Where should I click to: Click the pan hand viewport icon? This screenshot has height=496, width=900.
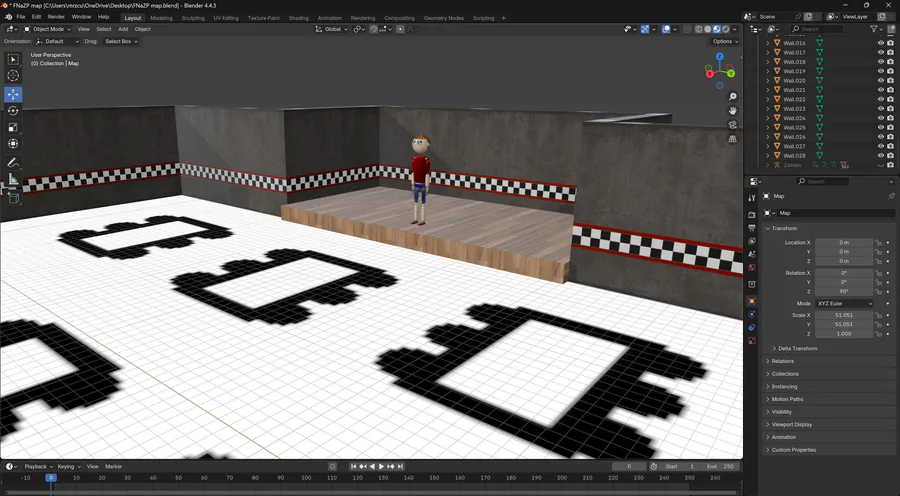732,111
